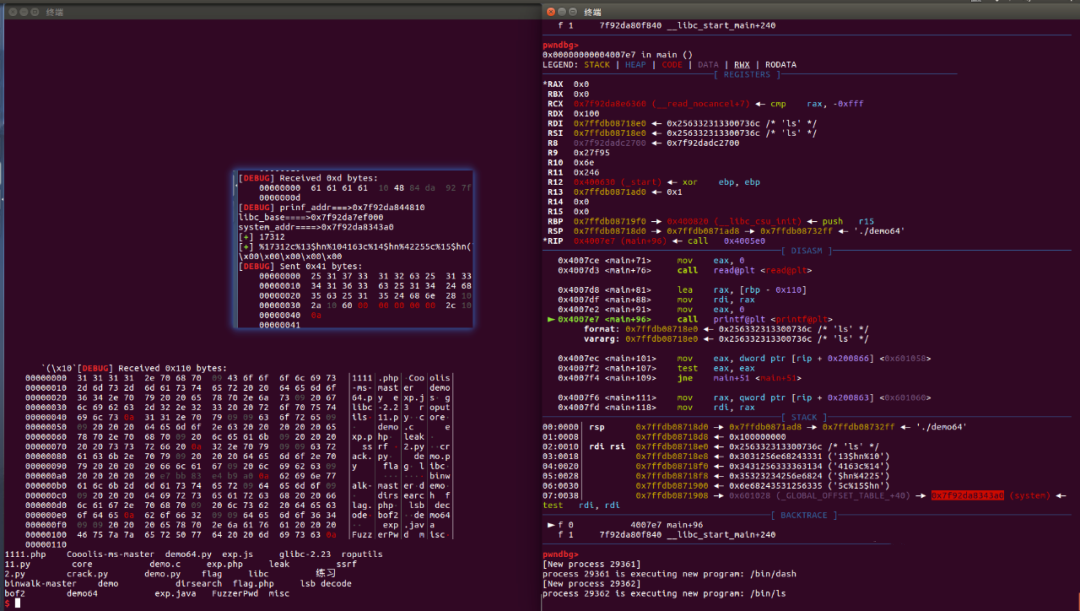Click the shell prompt cursor in left terminal
Screen dimensions: 1080x611
(x=18, y=603)
